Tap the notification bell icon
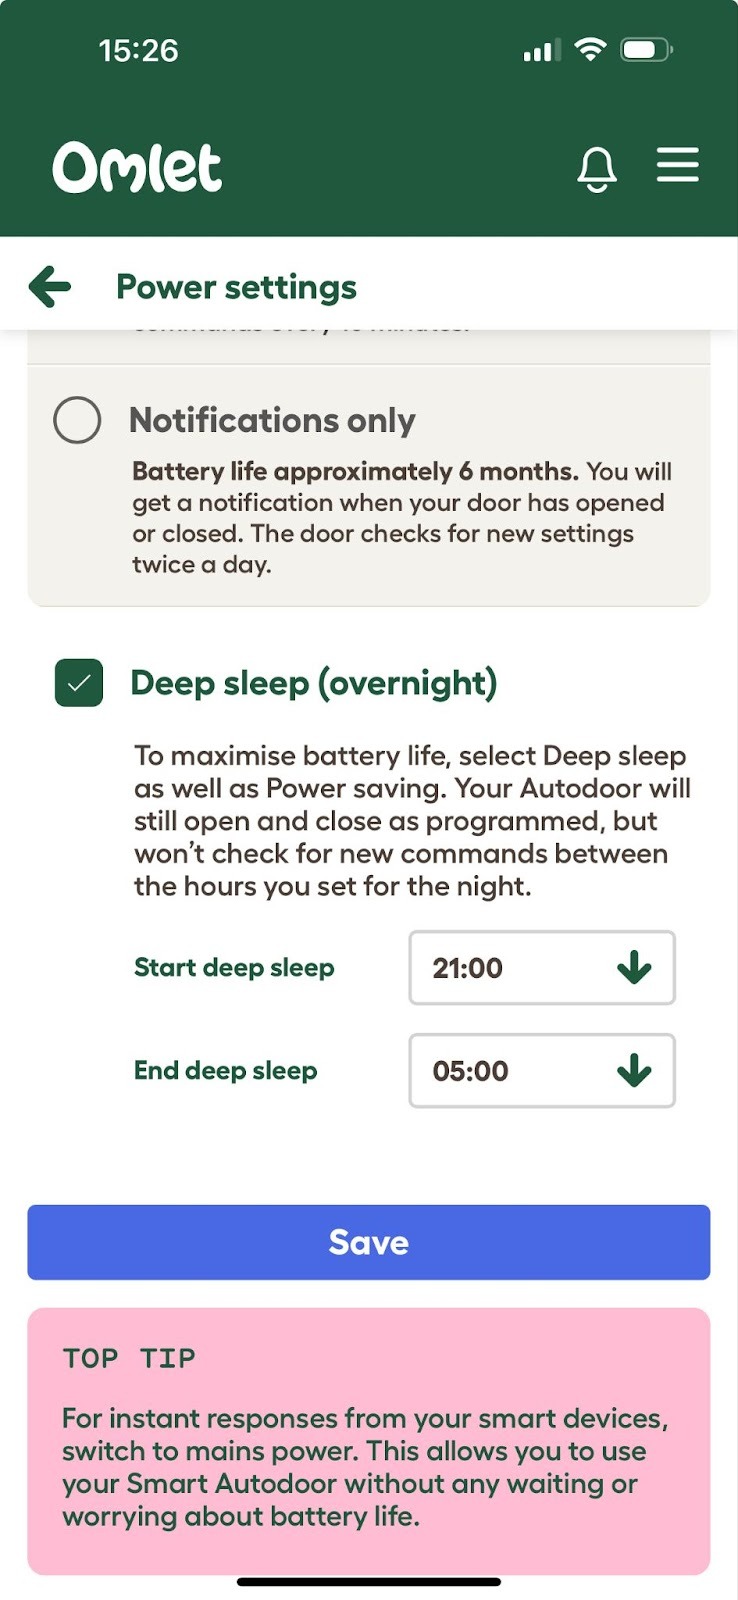The height and width of the screenshot is (1600, 738). (597, 168)
